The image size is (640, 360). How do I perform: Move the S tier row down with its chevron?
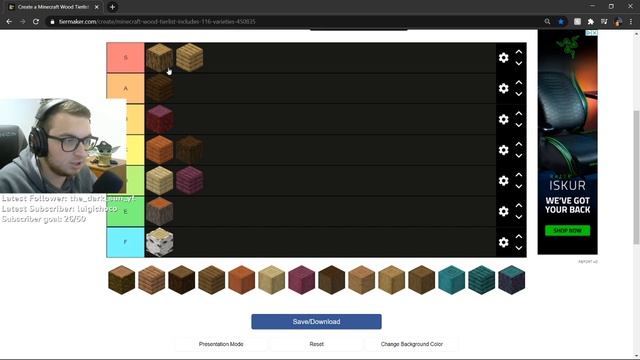point(519,63)
